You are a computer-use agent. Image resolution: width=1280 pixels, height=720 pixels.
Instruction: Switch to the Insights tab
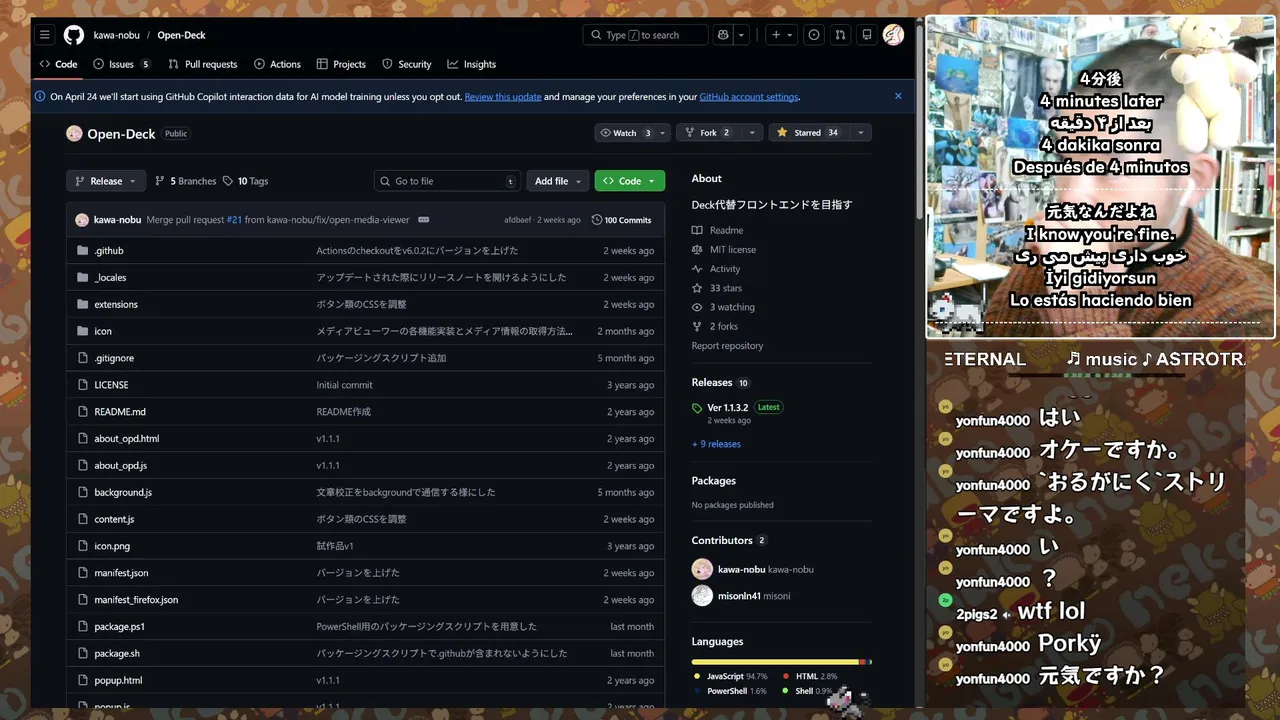click(x=472, y=64)
